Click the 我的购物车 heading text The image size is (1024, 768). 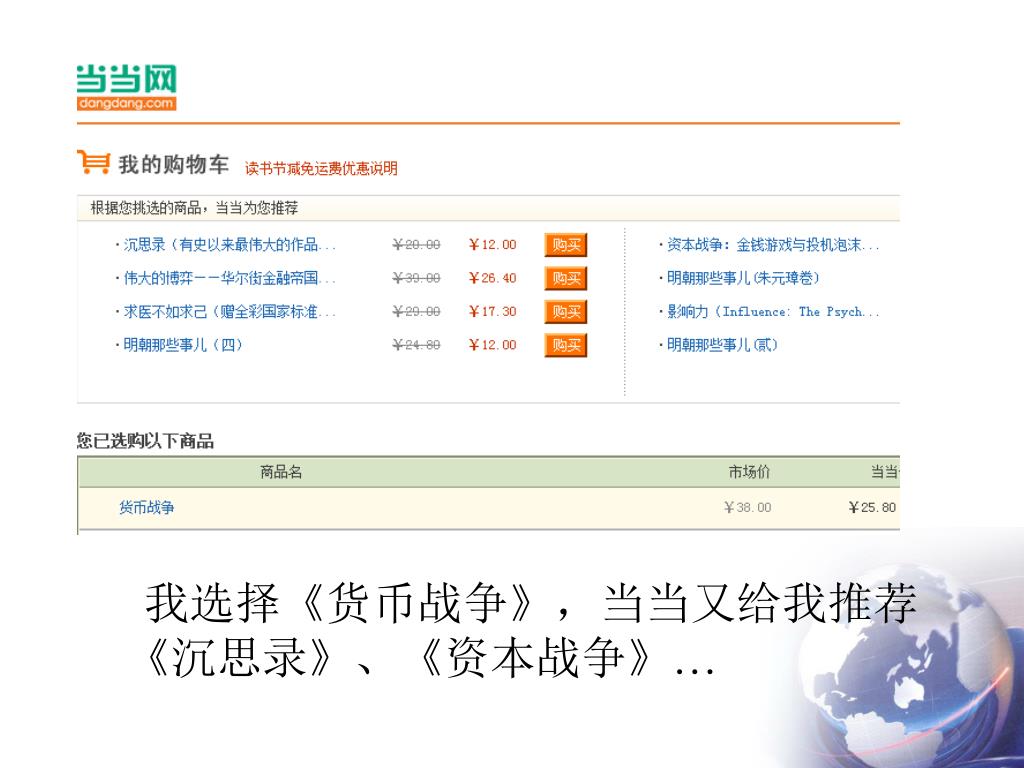(x=174, y=164)
